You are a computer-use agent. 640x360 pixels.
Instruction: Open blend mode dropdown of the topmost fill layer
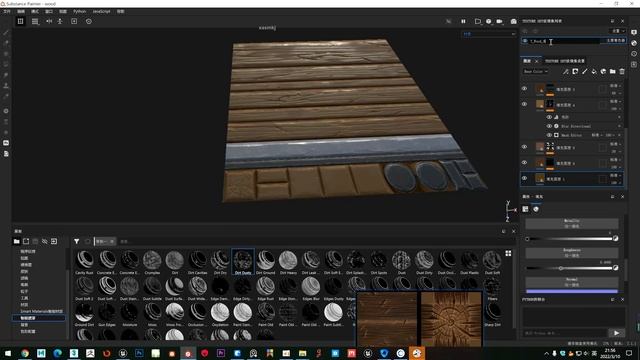(615, 86)
